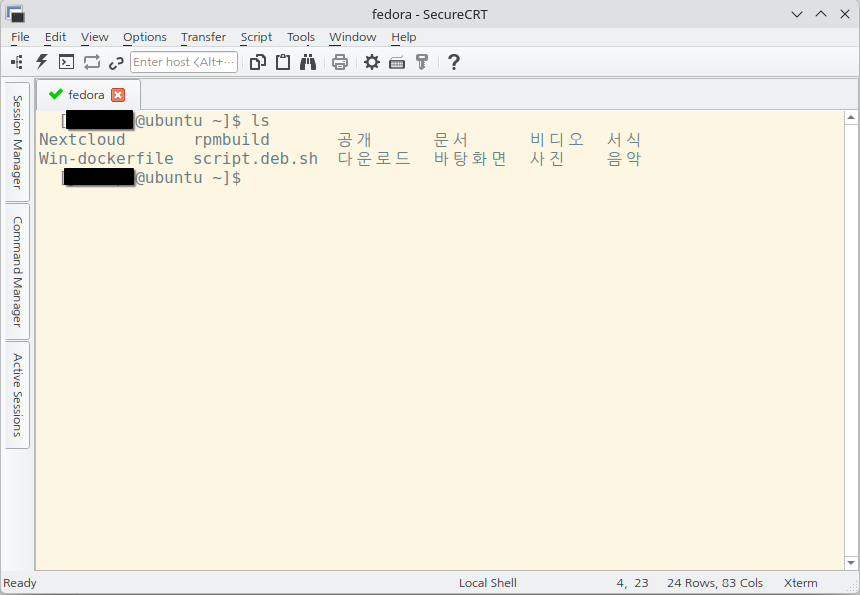
Task: Close the fedora session tab
Action: [x=118, y=95]
